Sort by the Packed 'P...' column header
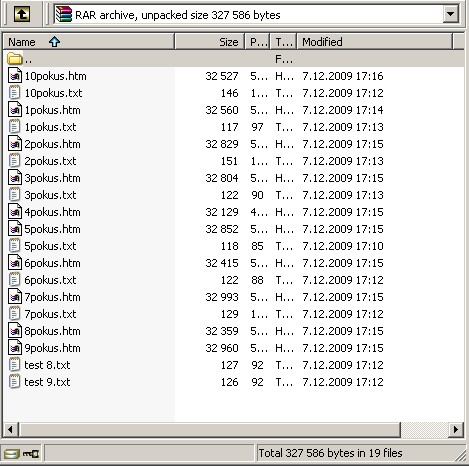Screen dimensions: 469x466 pyautogui.click(x=257, y=42)
